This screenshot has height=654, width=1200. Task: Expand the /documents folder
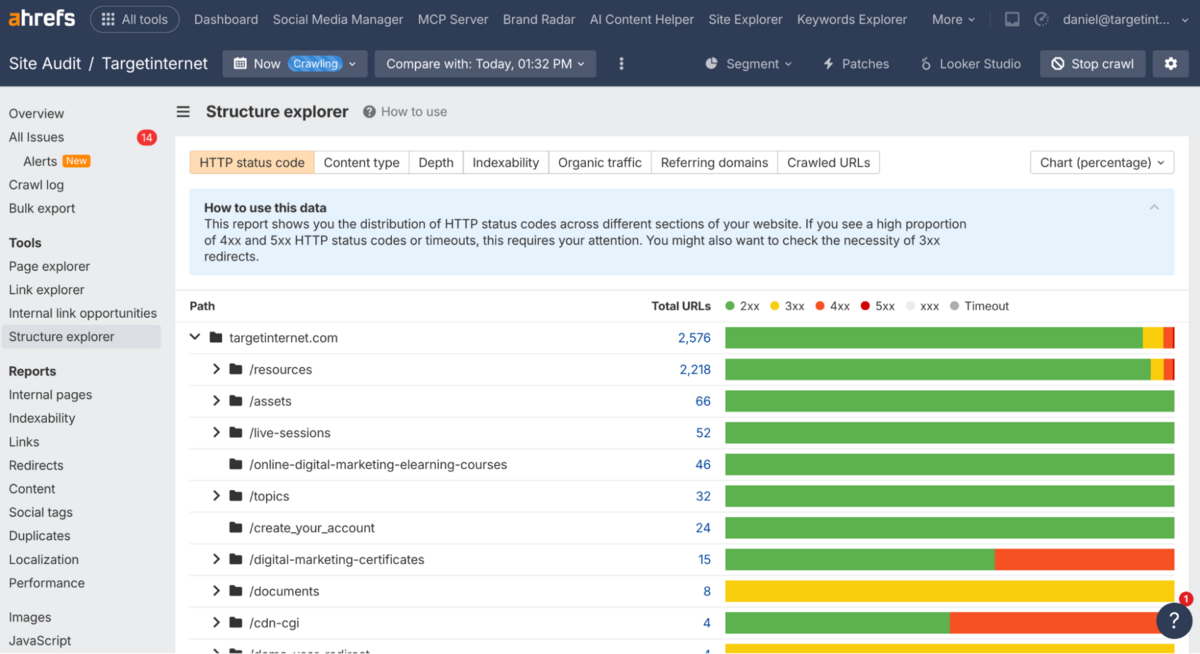coord(216,591)
